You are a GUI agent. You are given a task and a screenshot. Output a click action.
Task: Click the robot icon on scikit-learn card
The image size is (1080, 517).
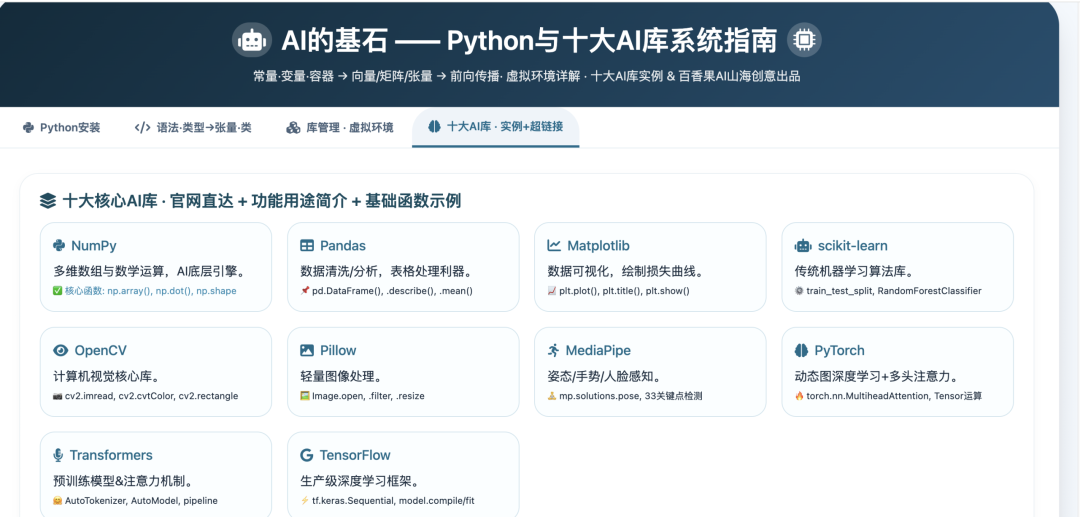[802, 246]
